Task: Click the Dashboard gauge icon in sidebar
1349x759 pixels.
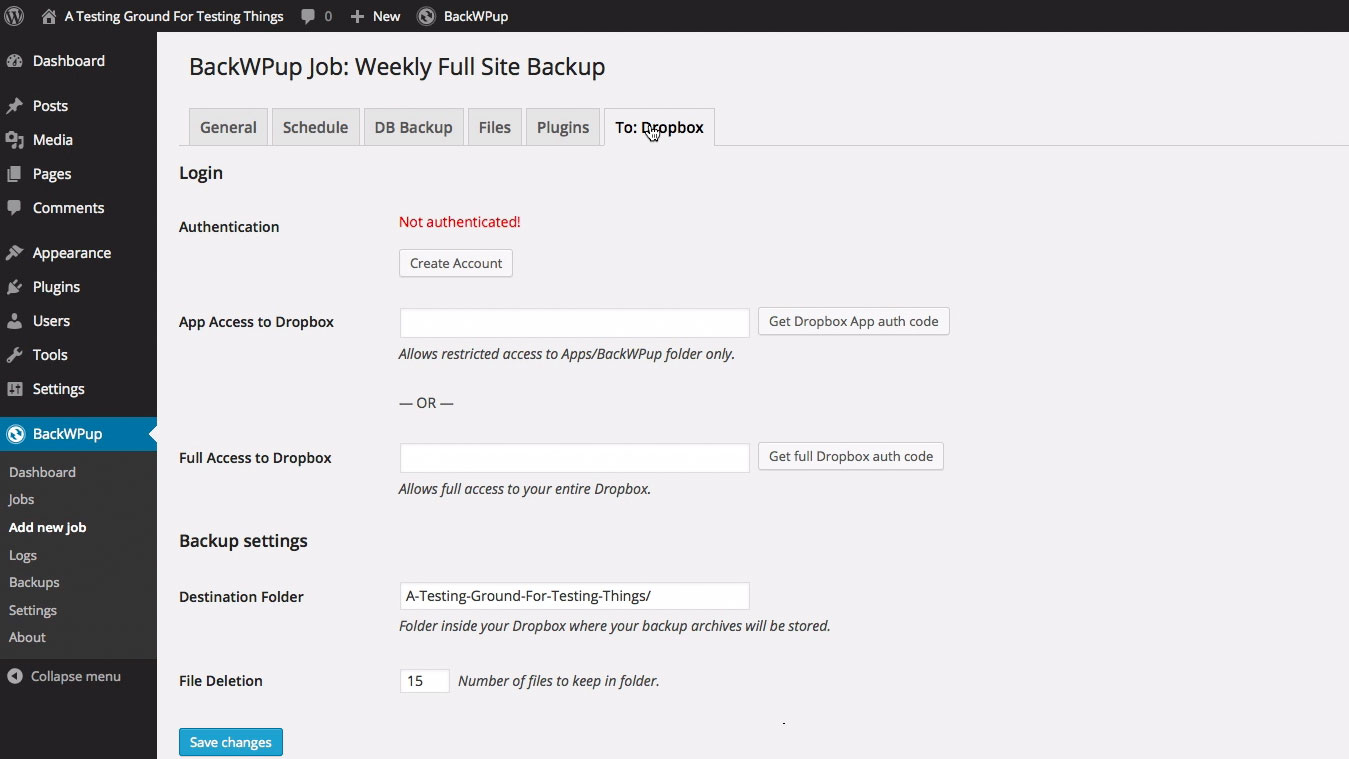Action: coord(14,61)
